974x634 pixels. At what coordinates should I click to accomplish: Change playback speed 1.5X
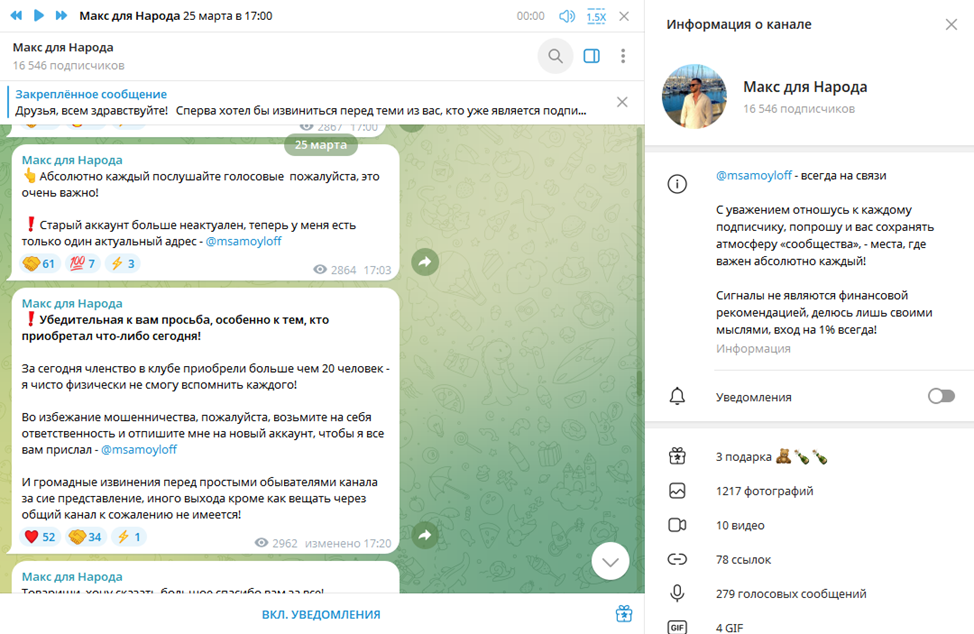click(x=596, y=16)
